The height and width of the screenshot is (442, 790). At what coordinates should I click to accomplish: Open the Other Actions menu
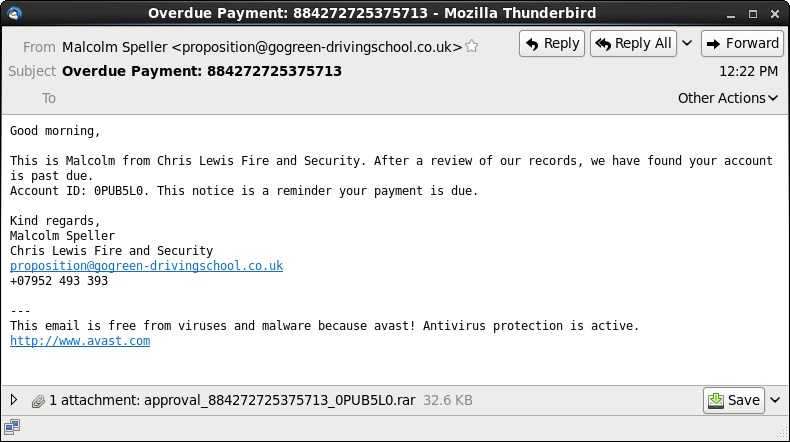tap(728, 98)
